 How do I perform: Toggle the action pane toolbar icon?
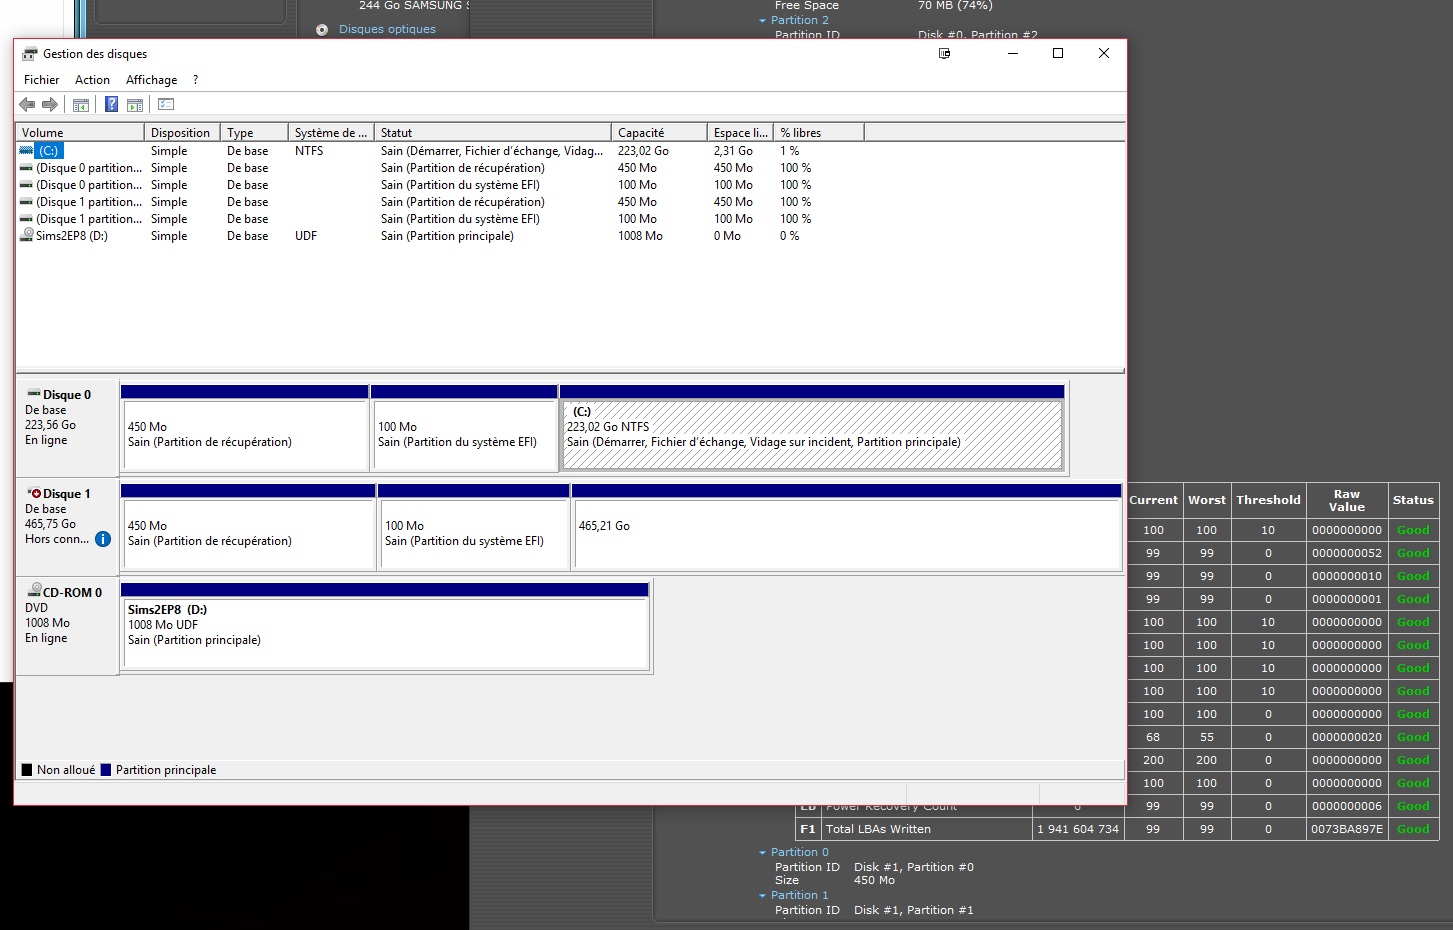point(135,104)
